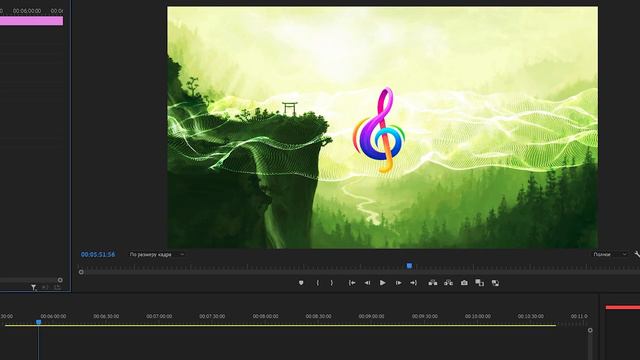Step forward one frame
Viewport: 640px width, 360px height.
tap(398, 283)
